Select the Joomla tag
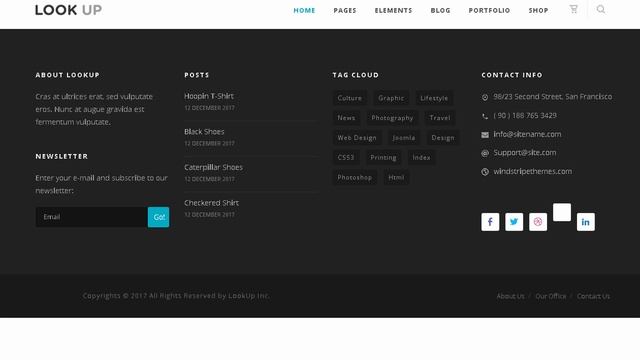 (404, 138)
